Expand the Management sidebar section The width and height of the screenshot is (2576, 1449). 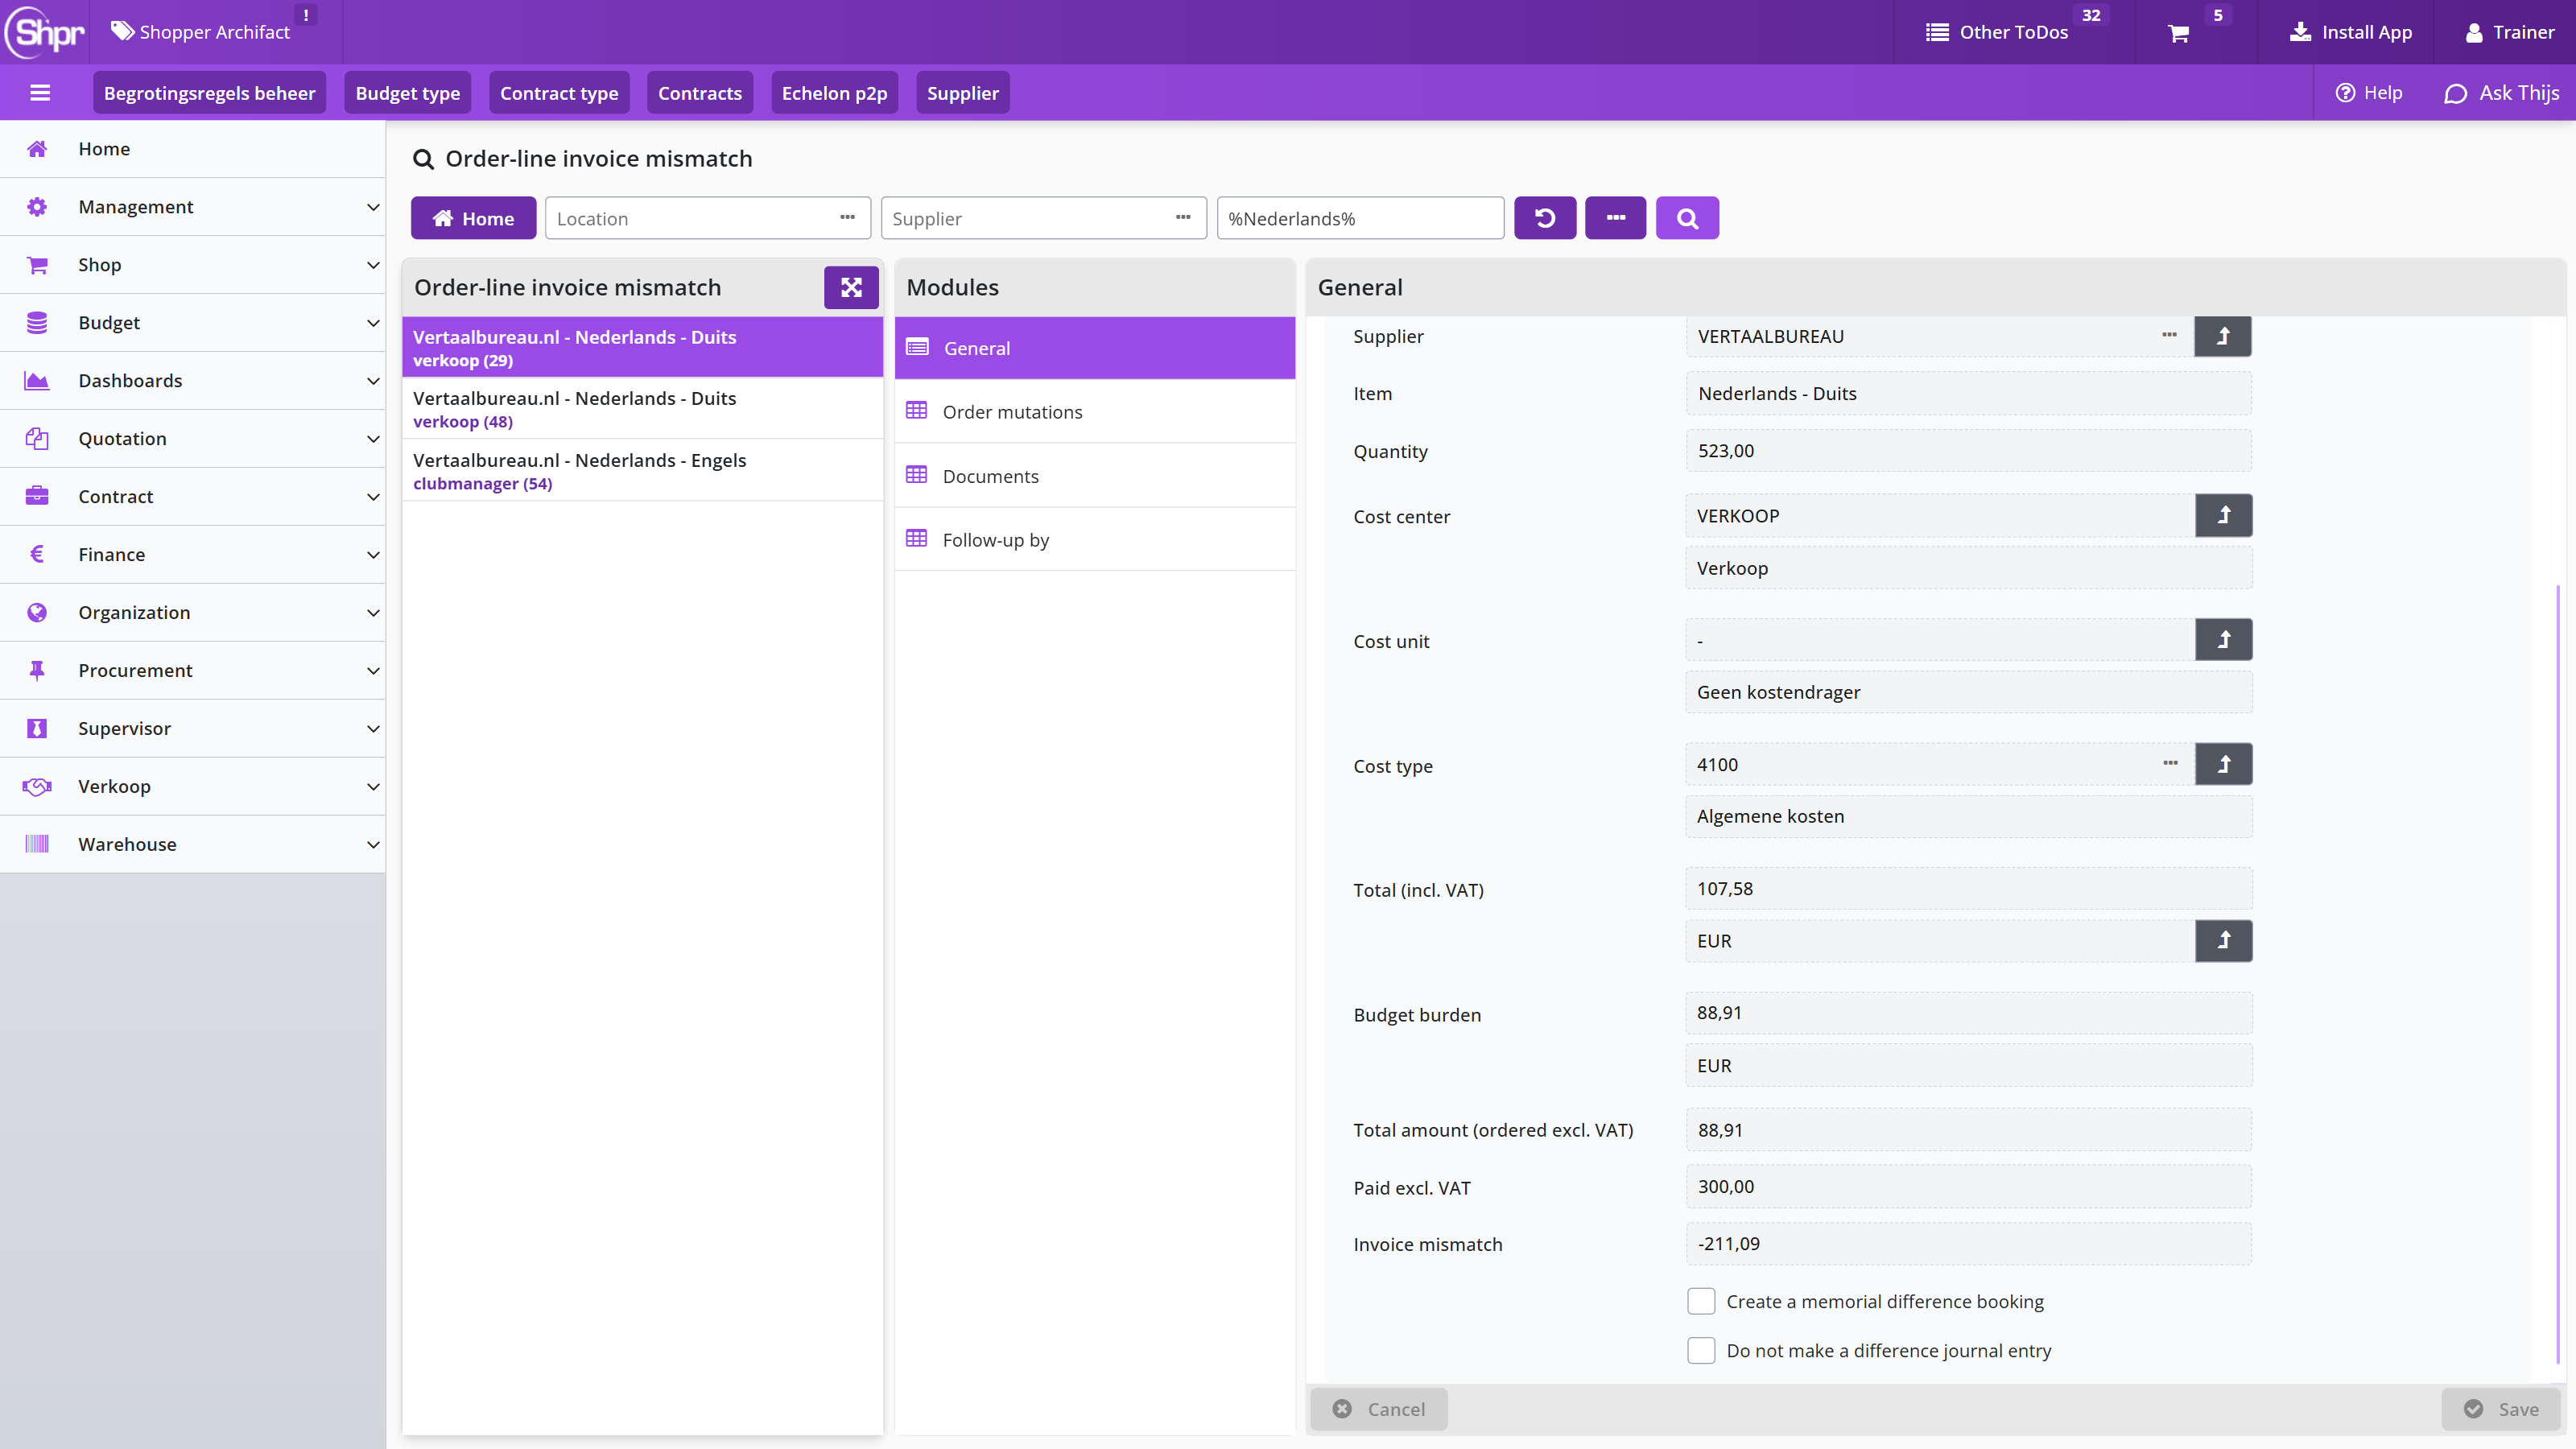tap(192, 207)
